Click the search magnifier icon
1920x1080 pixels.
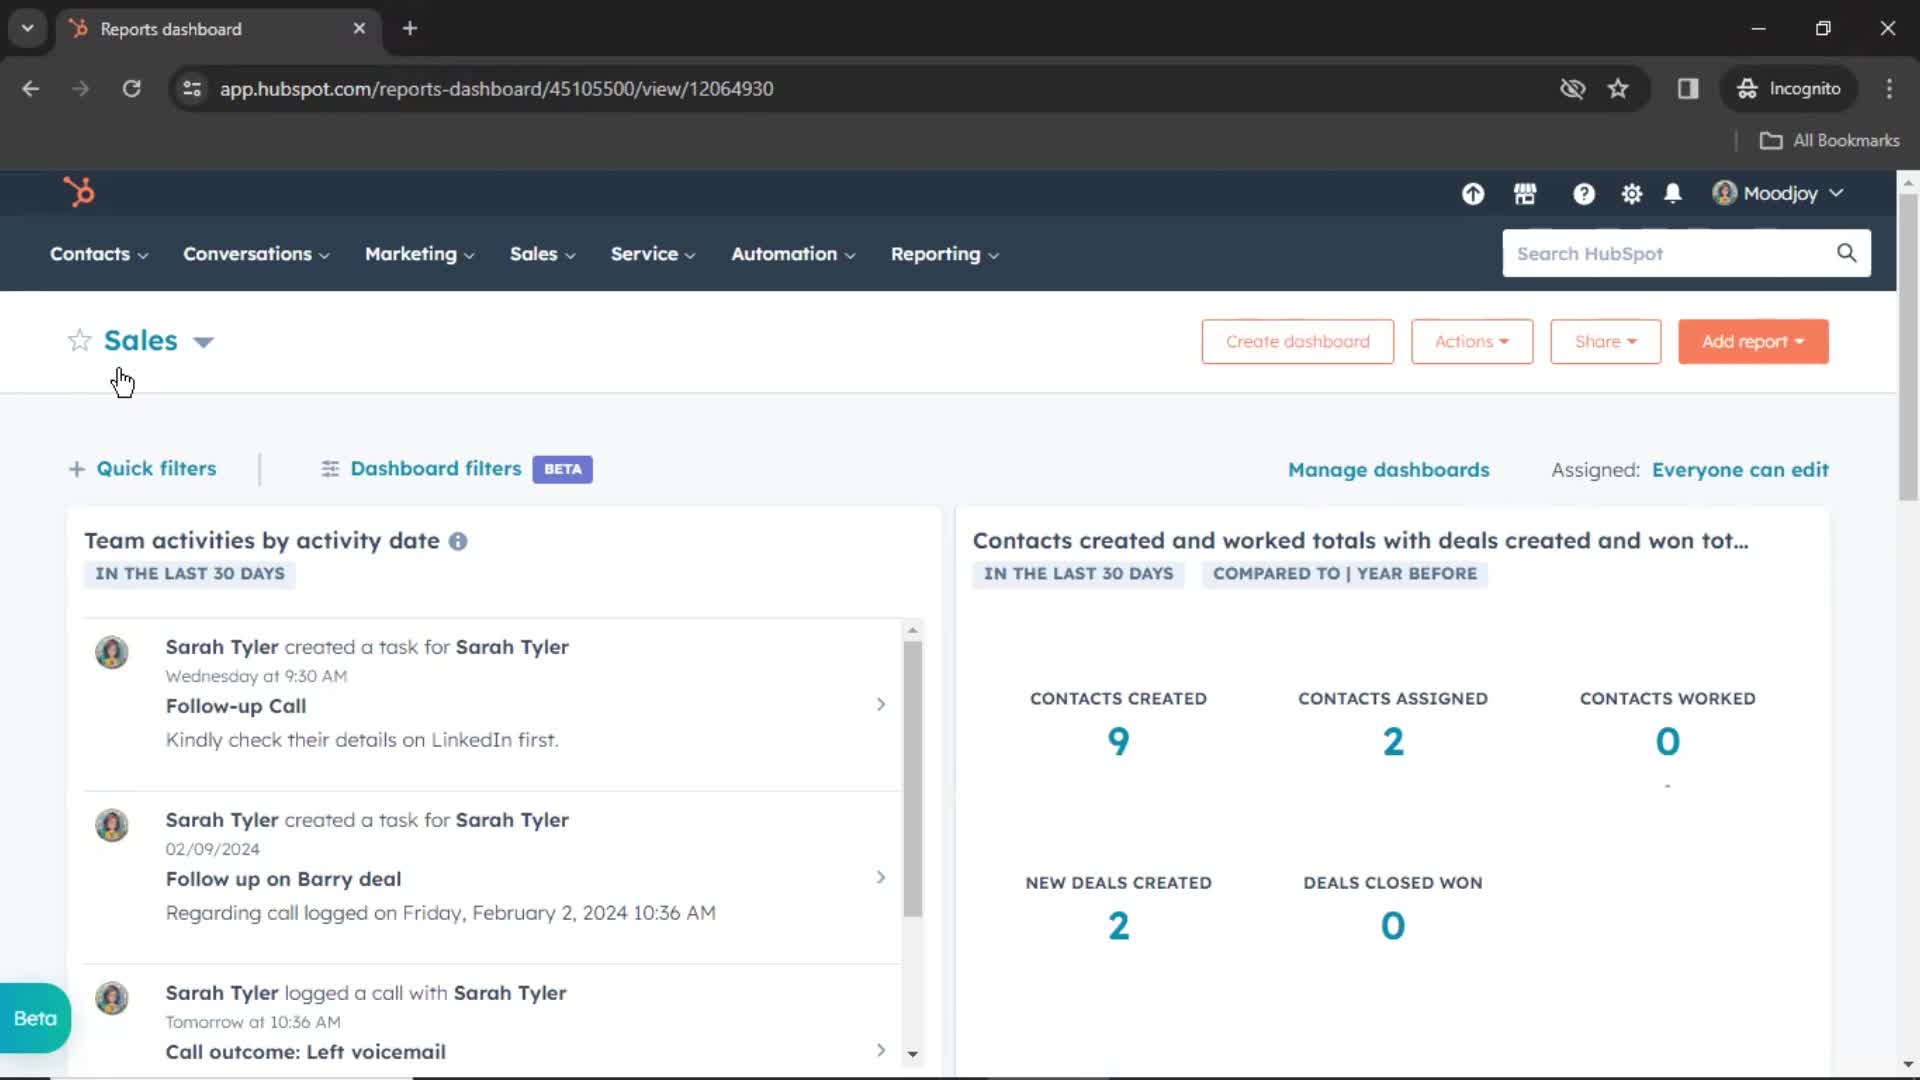point(1846,253)
